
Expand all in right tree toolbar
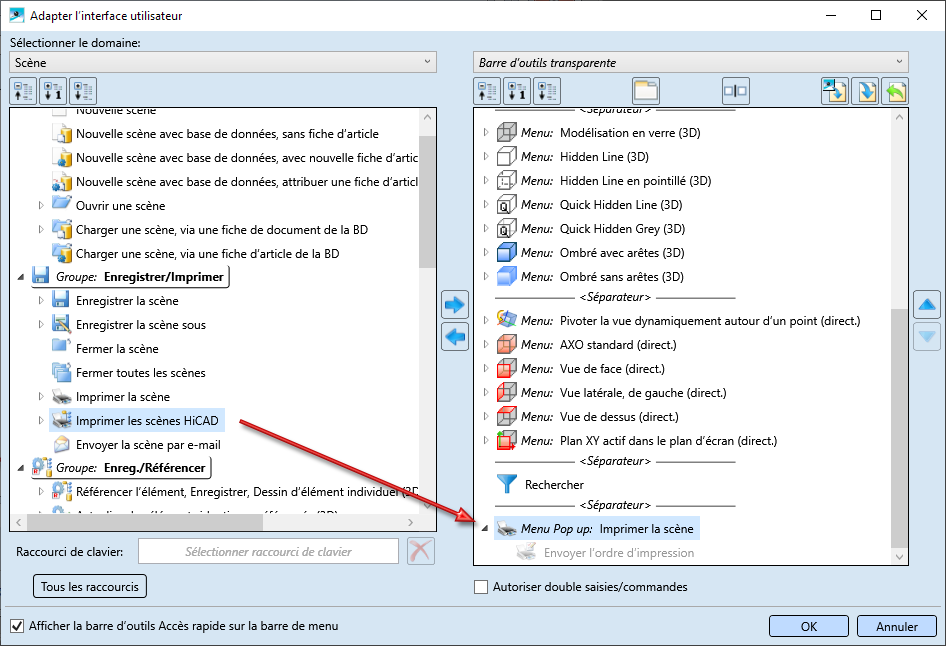coord(547,92)
